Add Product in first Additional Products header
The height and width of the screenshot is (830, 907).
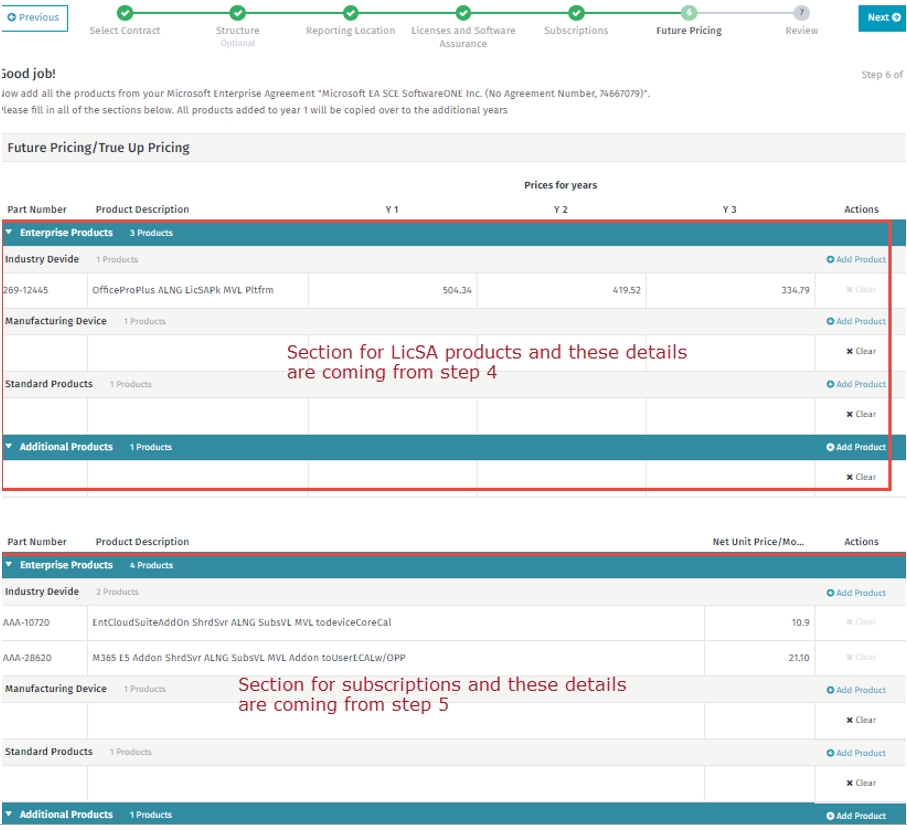tap(856, 447)
